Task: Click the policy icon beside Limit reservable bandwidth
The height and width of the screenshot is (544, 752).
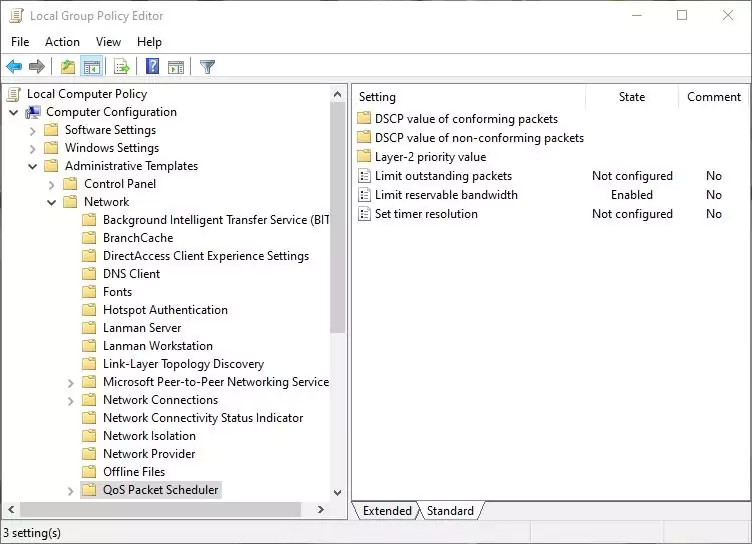Action: click(364, 195)
